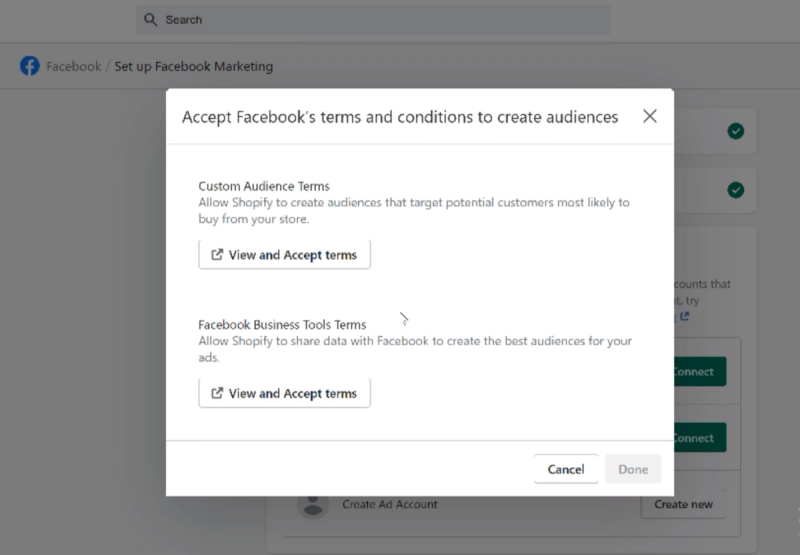Click the search magnifier icon
800x555 pixels.
click(x=150, y=20)
